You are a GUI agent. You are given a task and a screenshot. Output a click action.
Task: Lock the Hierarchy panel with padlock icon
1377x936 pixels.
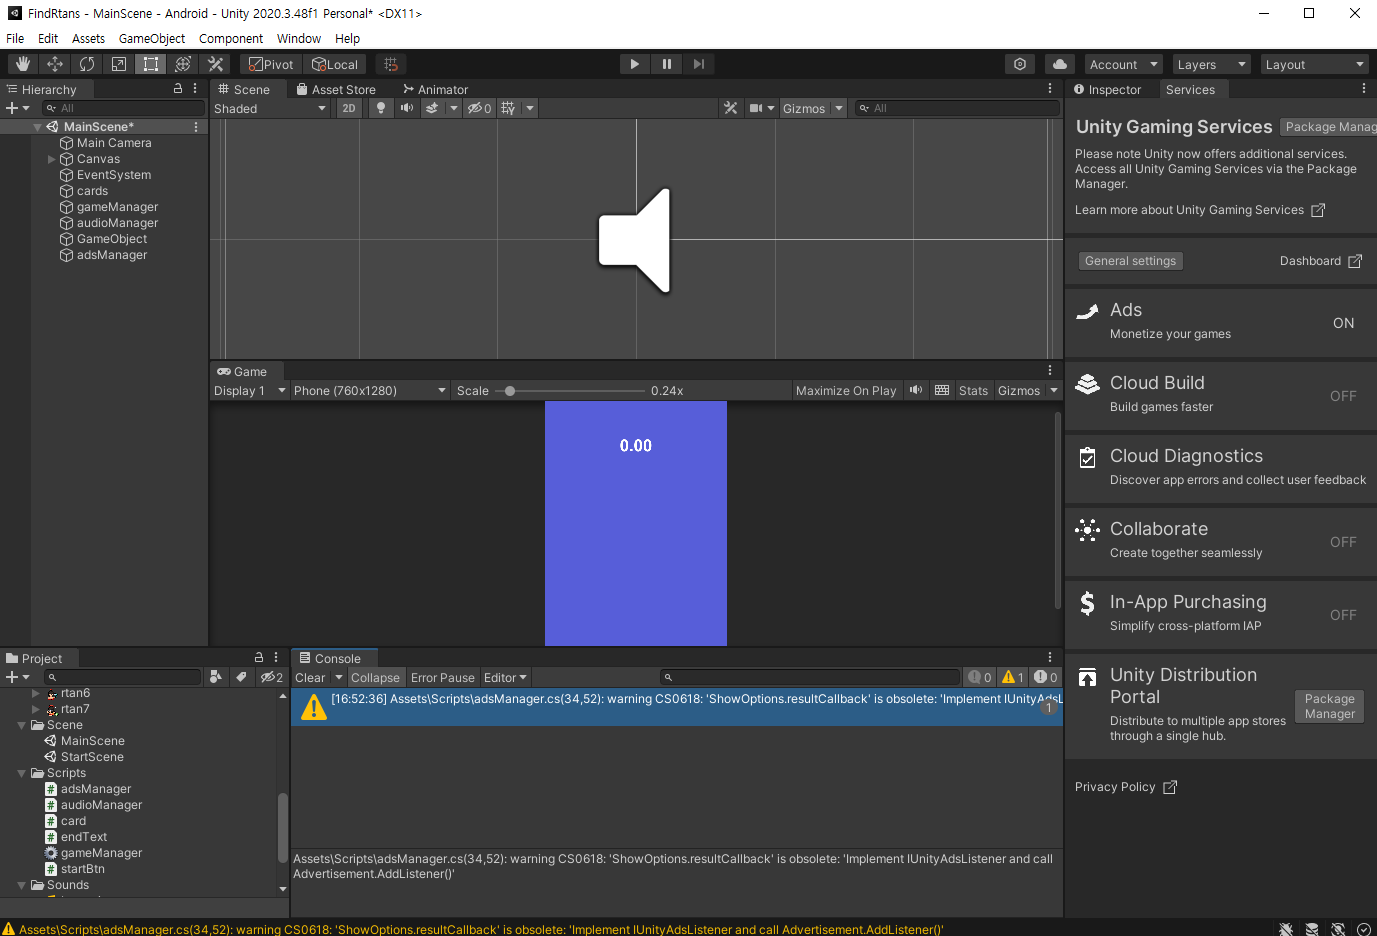[x=178, y=89]
